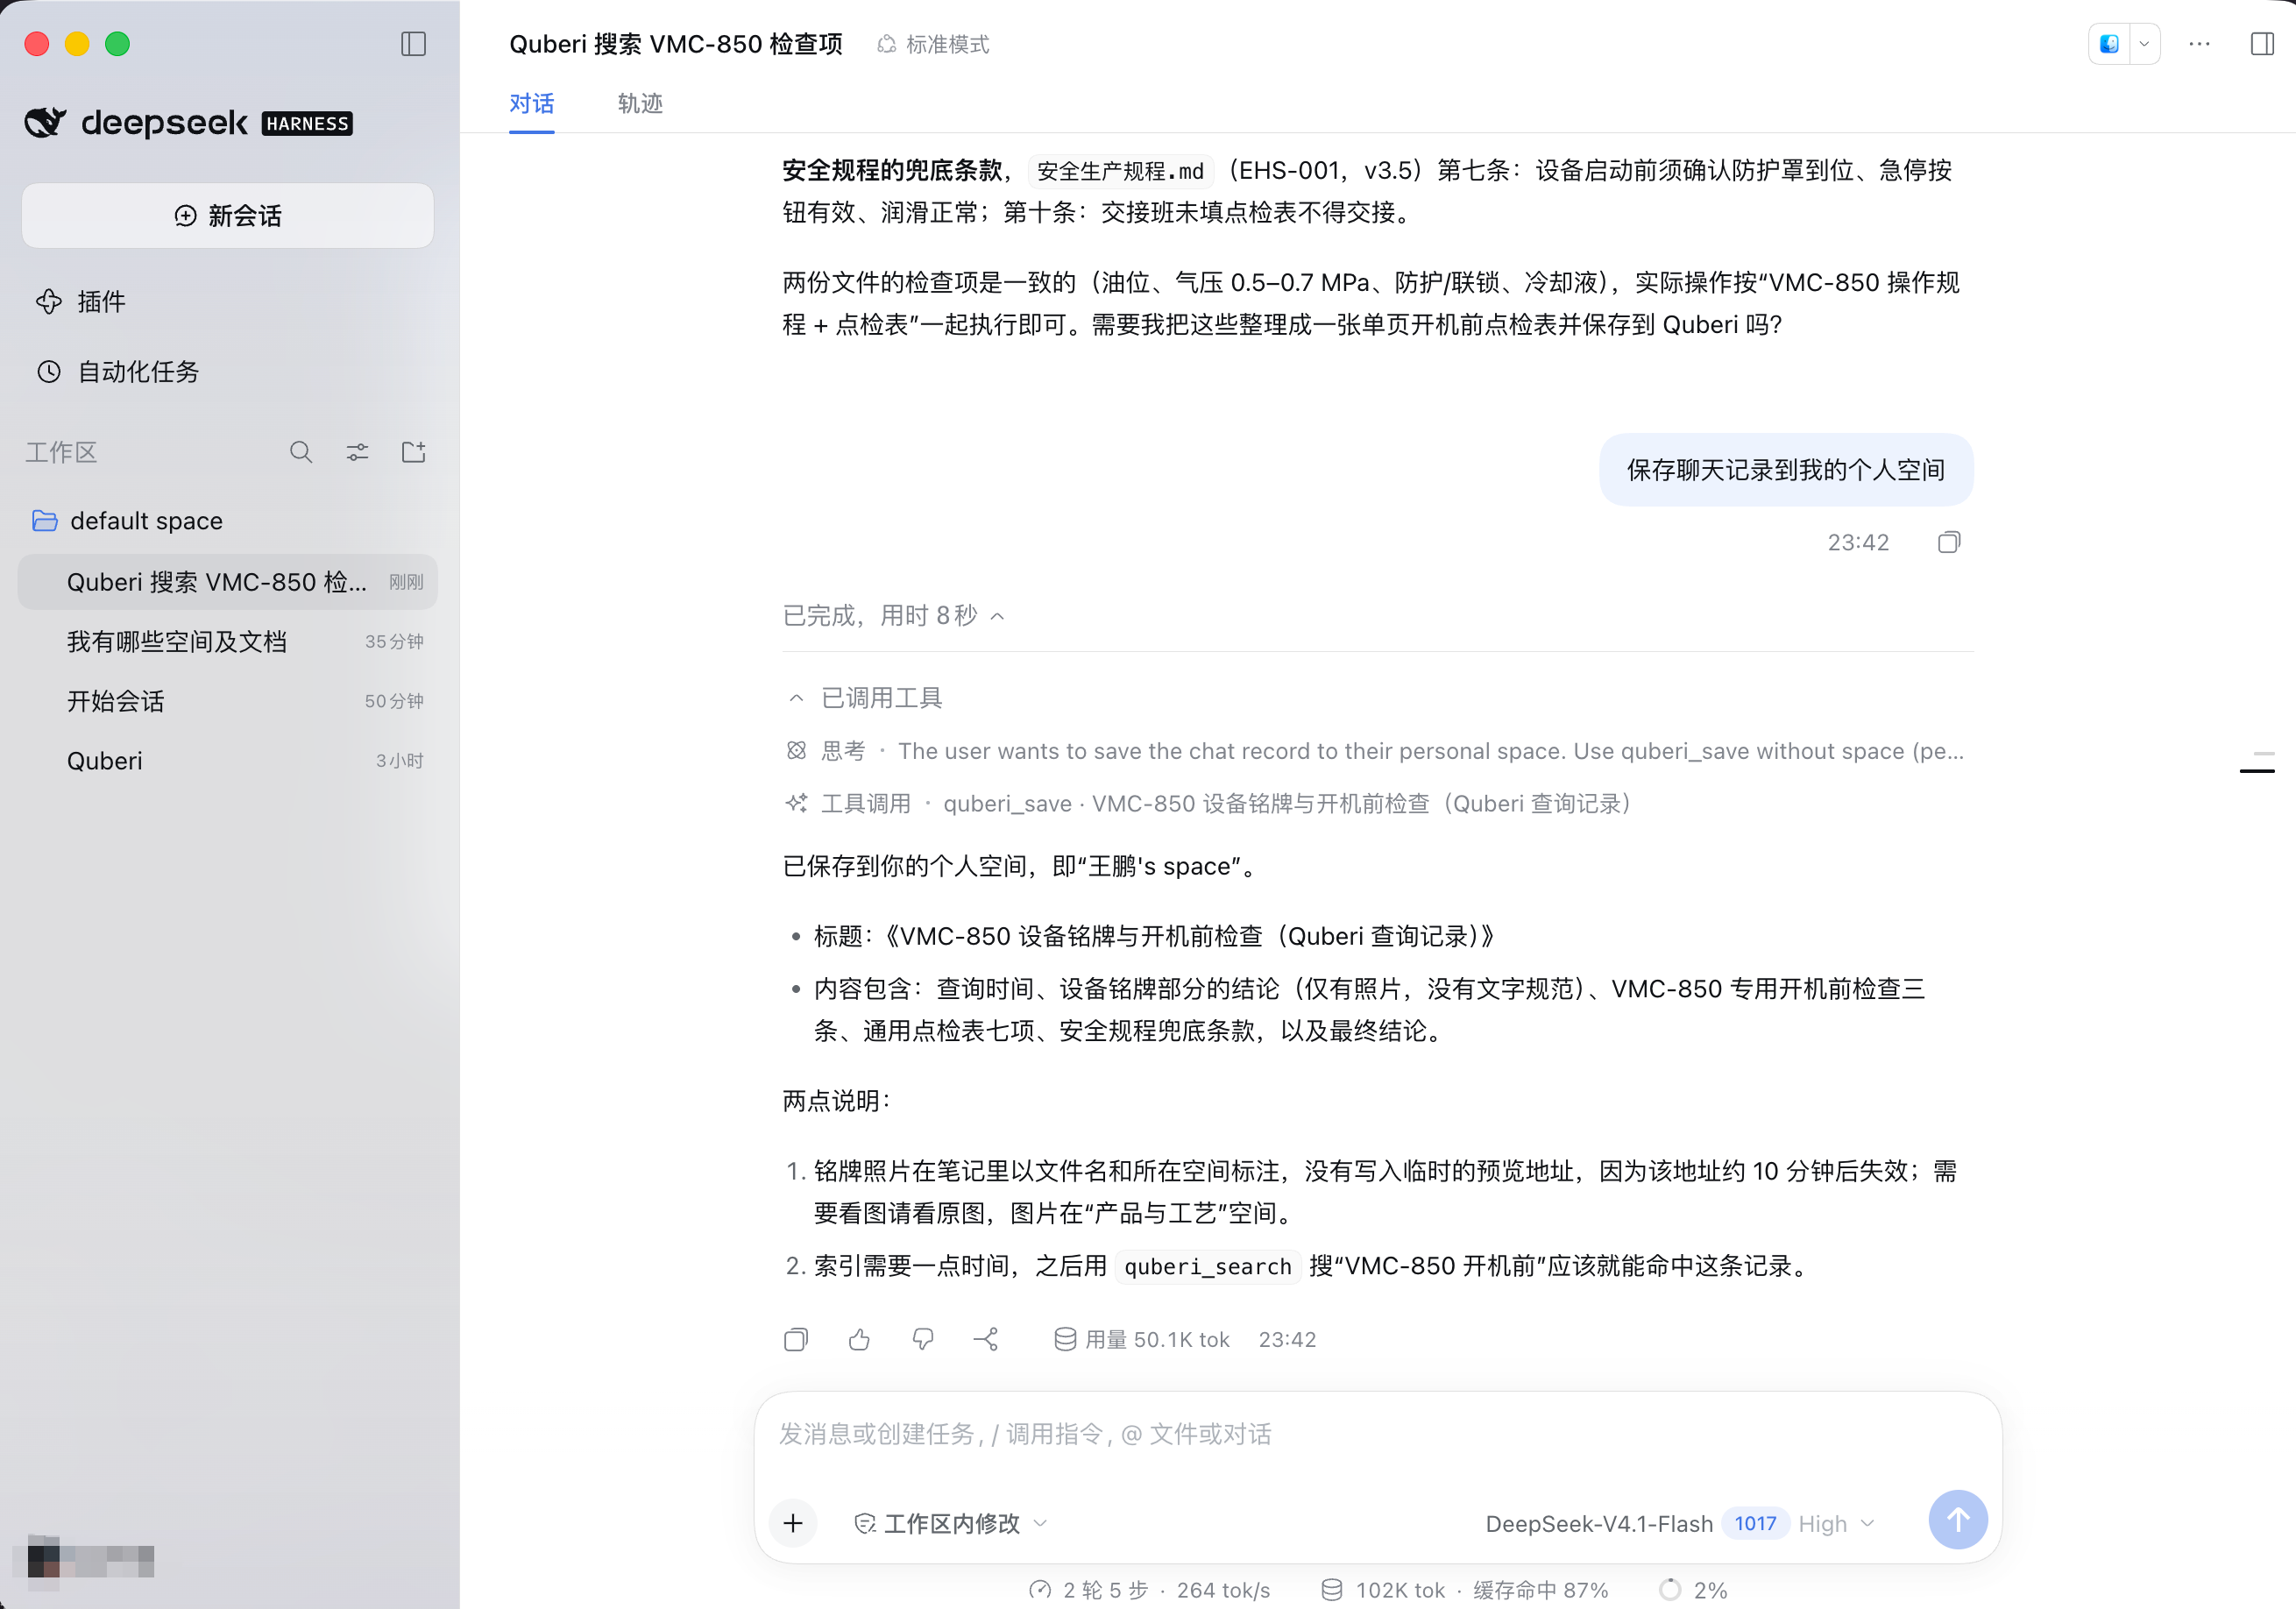Copy the assistant reply
This screenshot has width=2296, height=1609.
796,1339
